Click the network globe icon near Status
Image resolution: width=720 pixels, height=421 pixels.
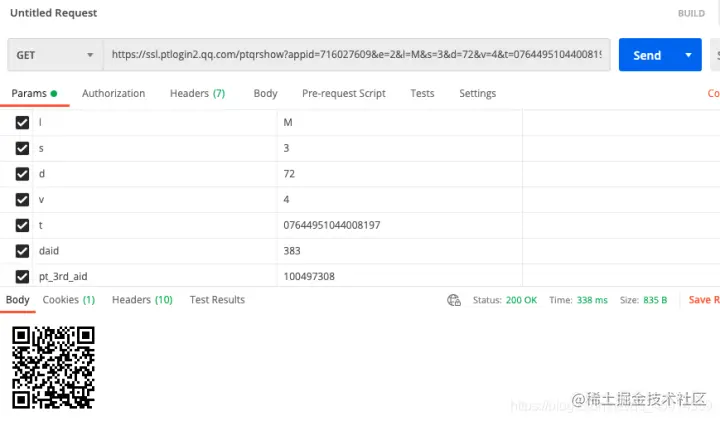(x=454, y=300)
